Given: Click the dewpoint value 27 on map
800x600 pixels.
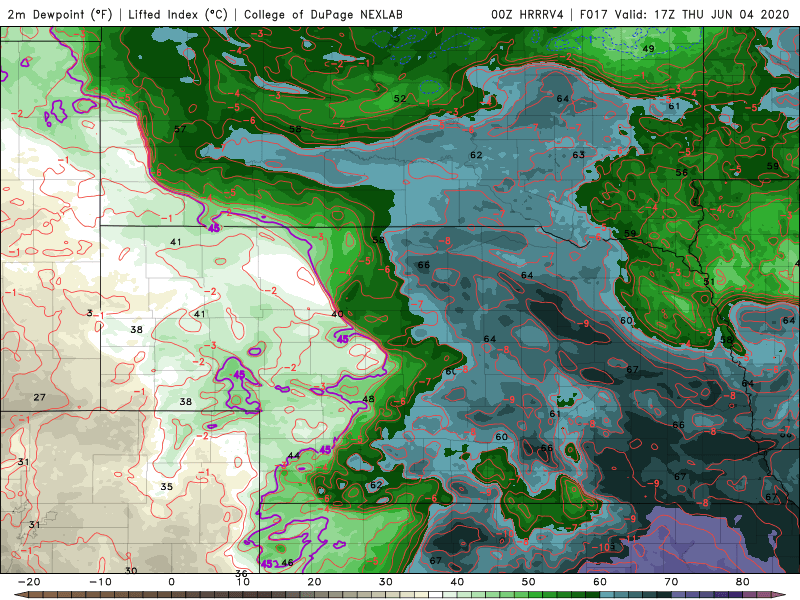Looking at the screenshot, I should (x=39, y=397).
